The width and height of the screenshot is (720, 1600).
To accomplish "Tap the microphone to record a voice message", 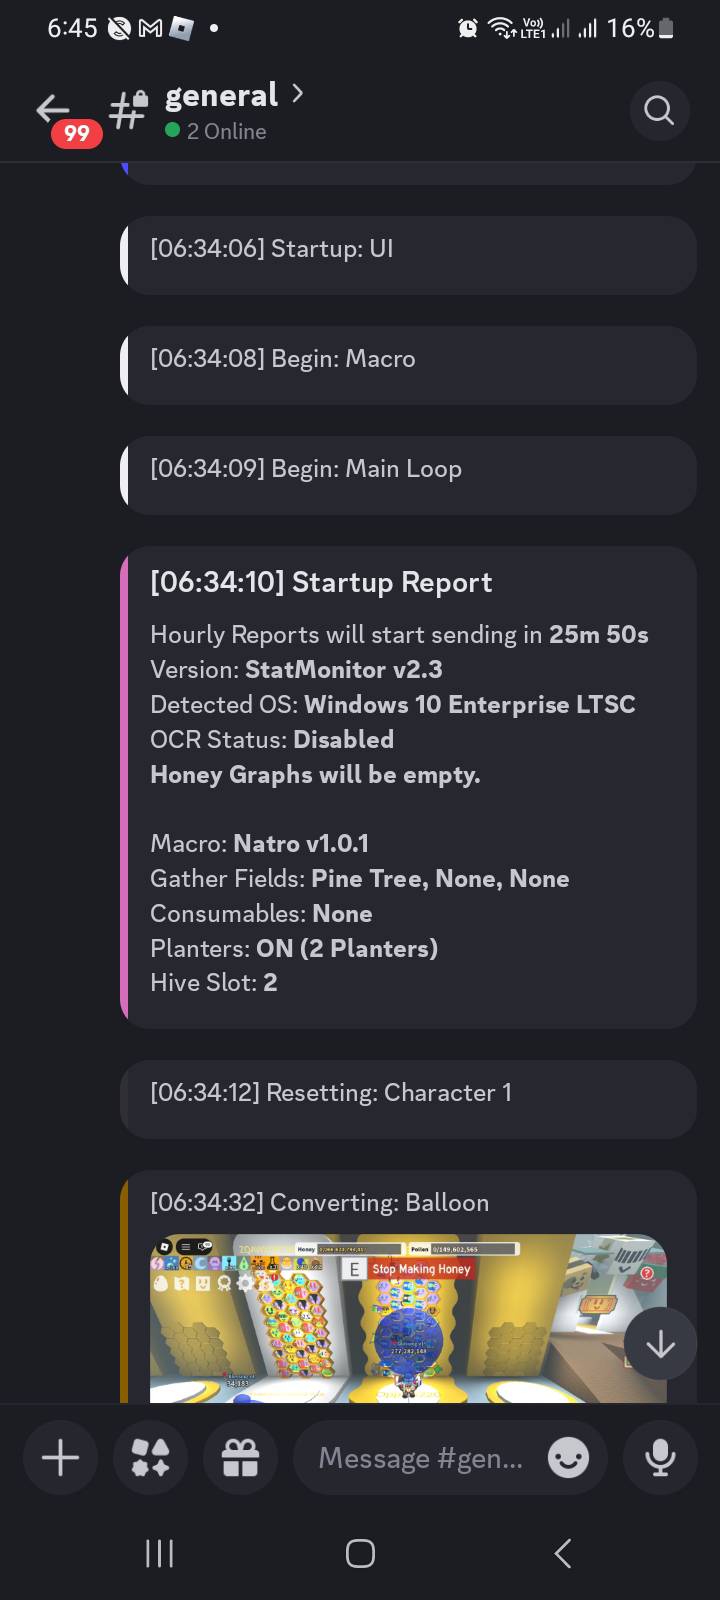I will pyautogui.click(x=660, y=1457).
